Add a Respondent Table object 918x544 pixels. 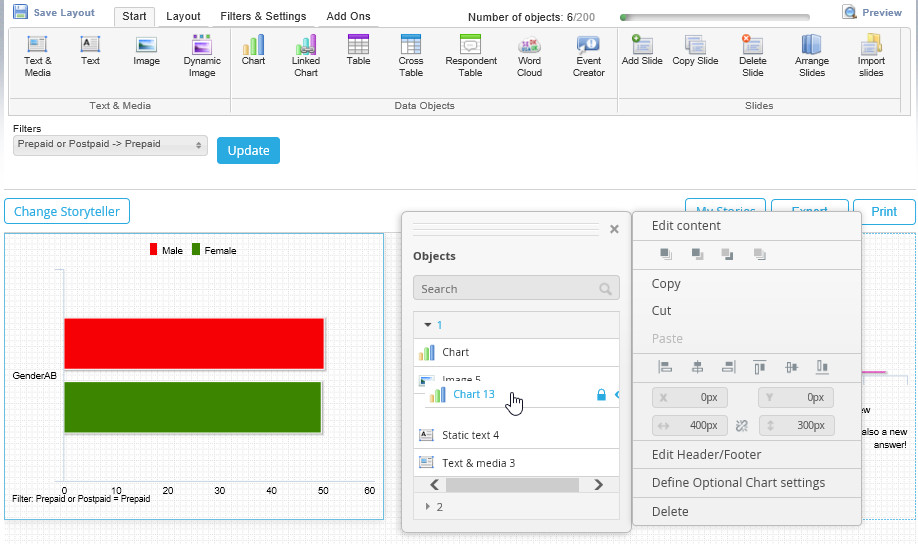(x=471, y=56)
